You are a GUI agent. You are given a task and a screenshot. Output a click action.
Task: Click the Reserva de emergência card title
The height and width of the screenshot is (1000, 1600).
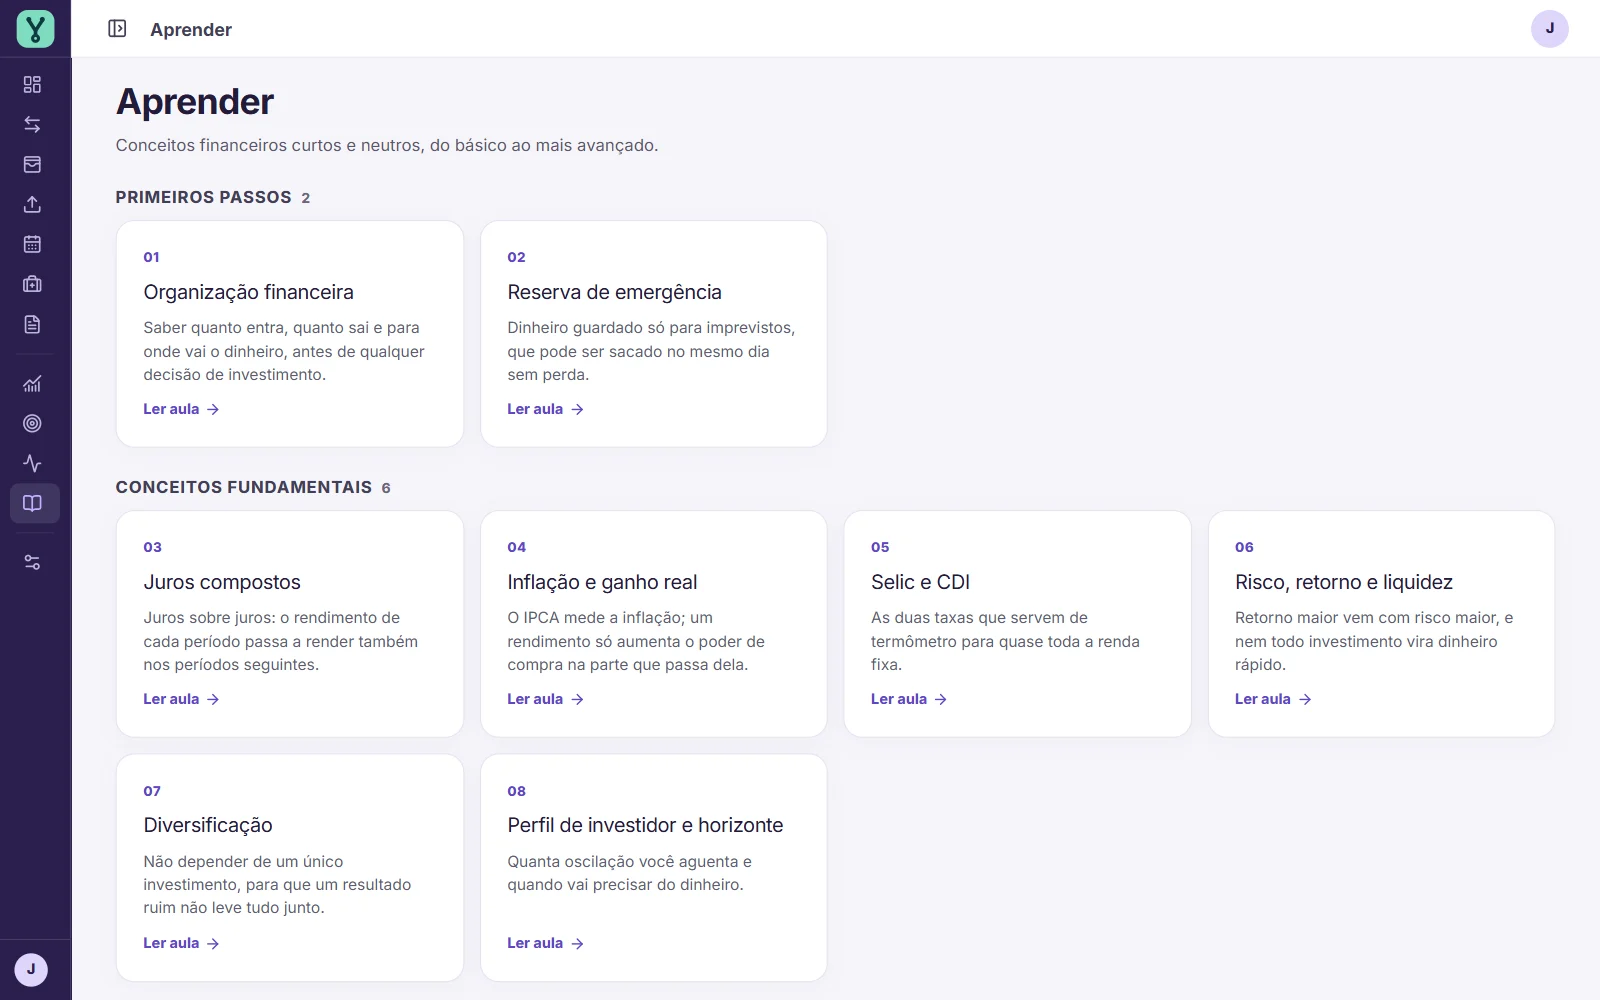coord(614,292)
